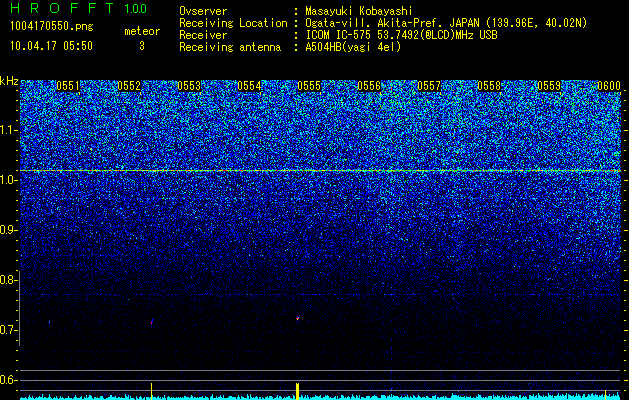Click the 0.8 frequency axis label

7,280
